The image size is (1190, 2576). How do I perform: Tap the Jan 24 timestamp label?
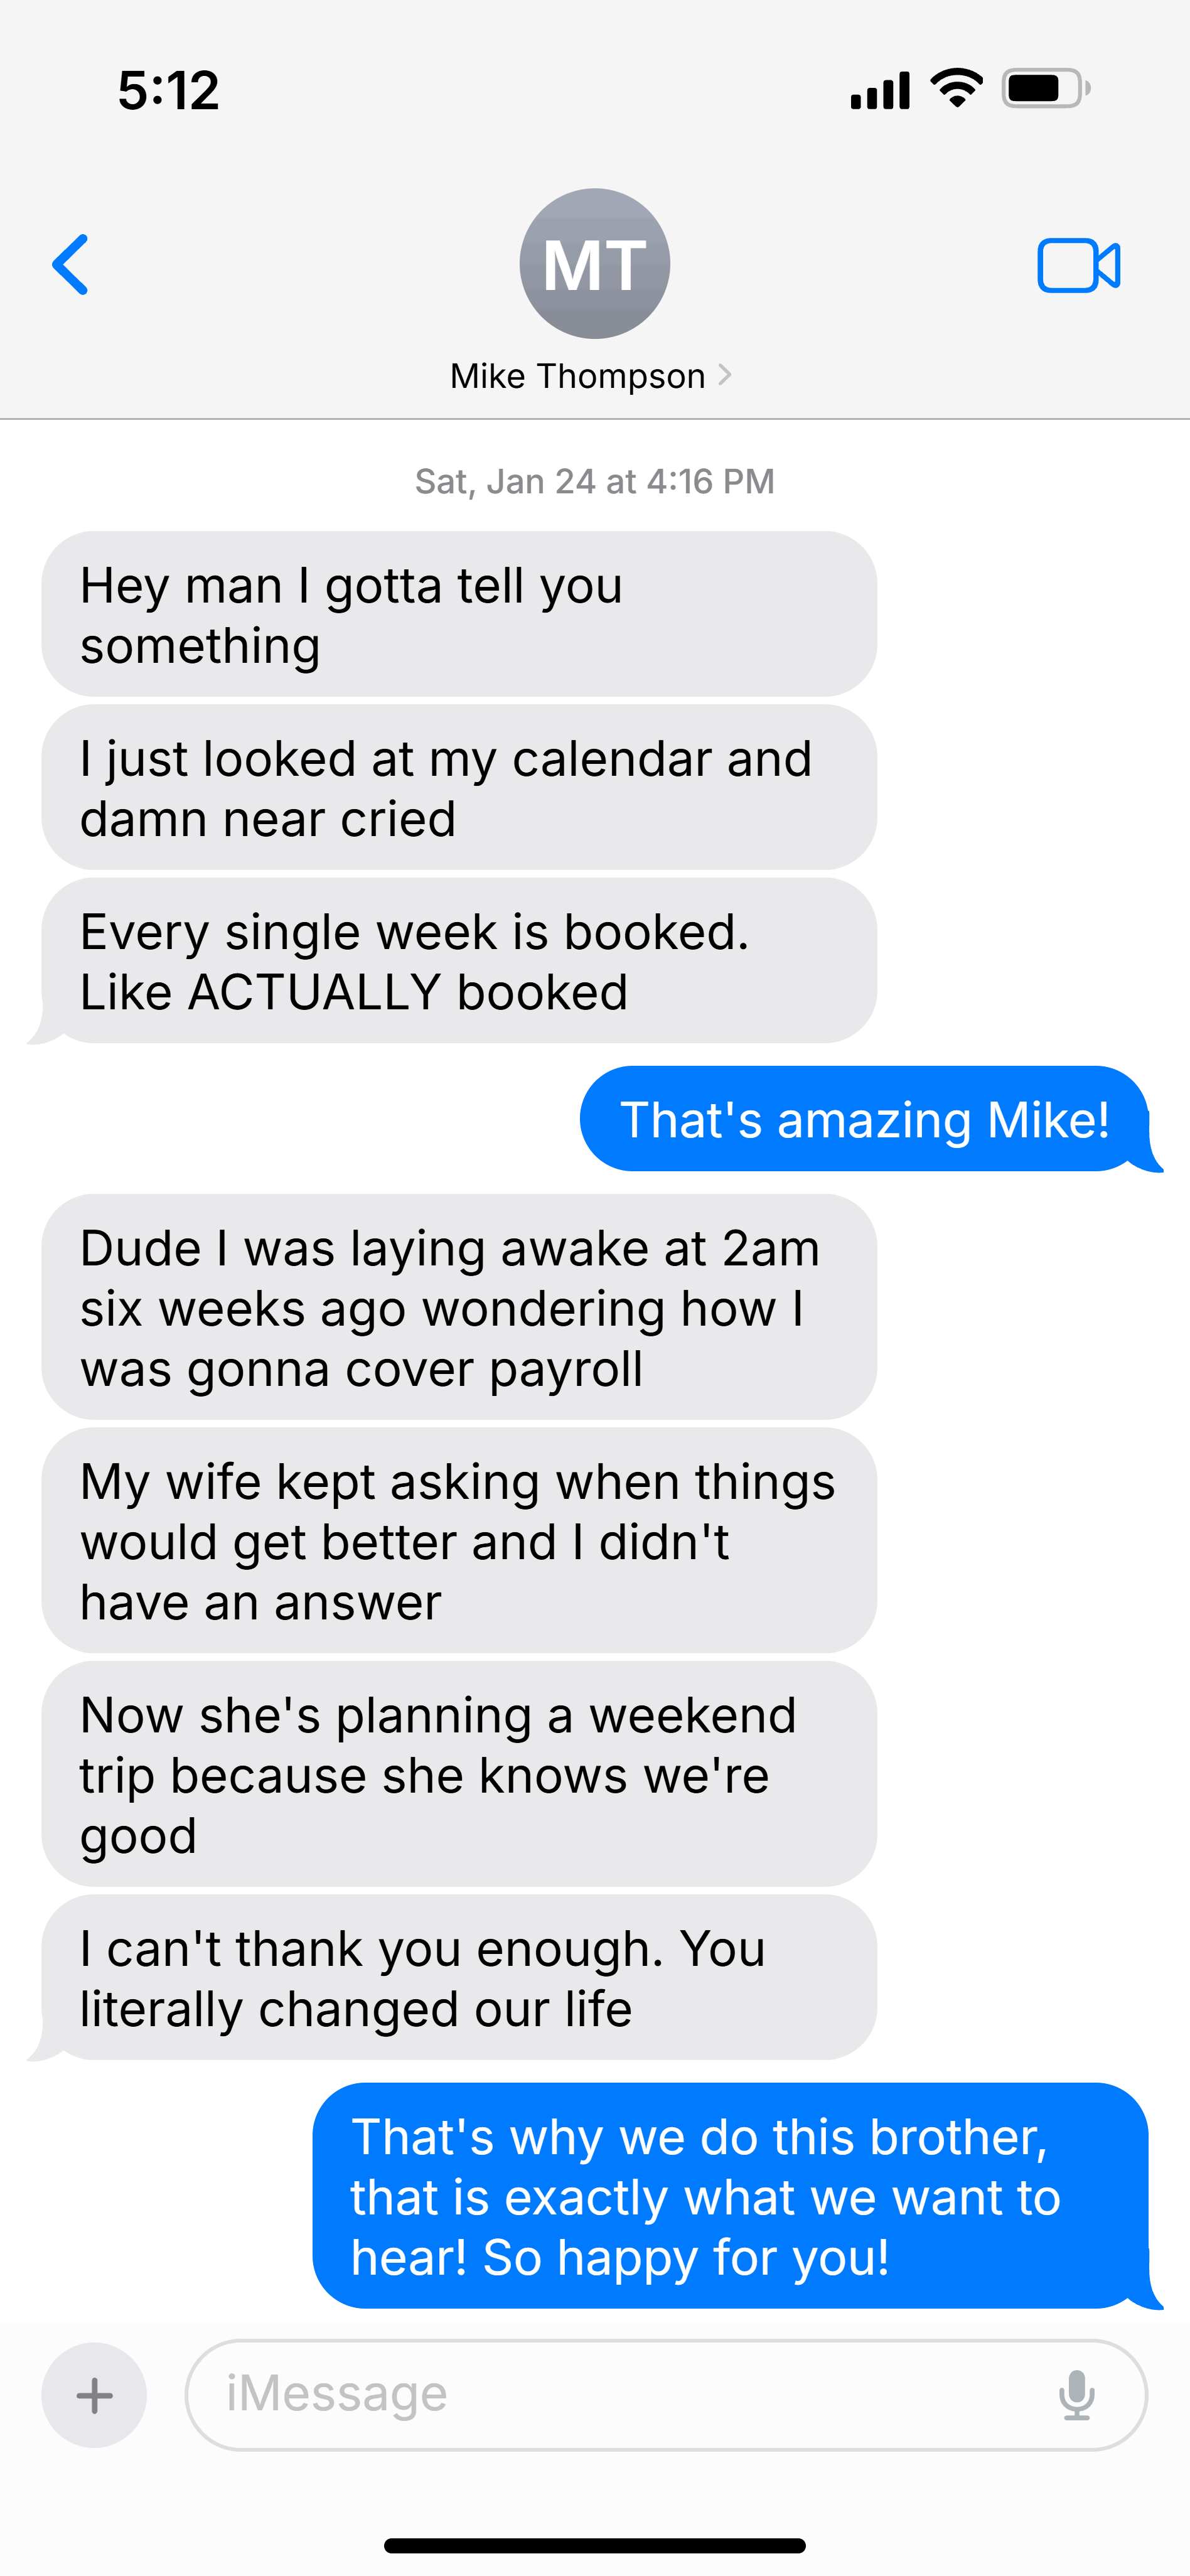pyautogui.click(x=594, y=481)
